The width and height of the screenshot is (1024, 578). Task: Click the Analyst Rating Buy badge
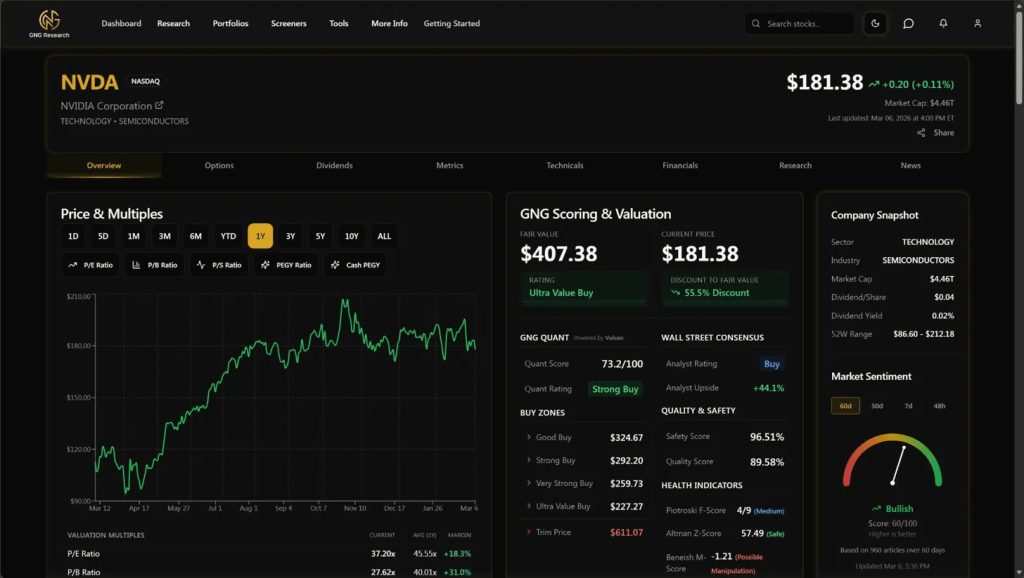[x=771, y=364]
